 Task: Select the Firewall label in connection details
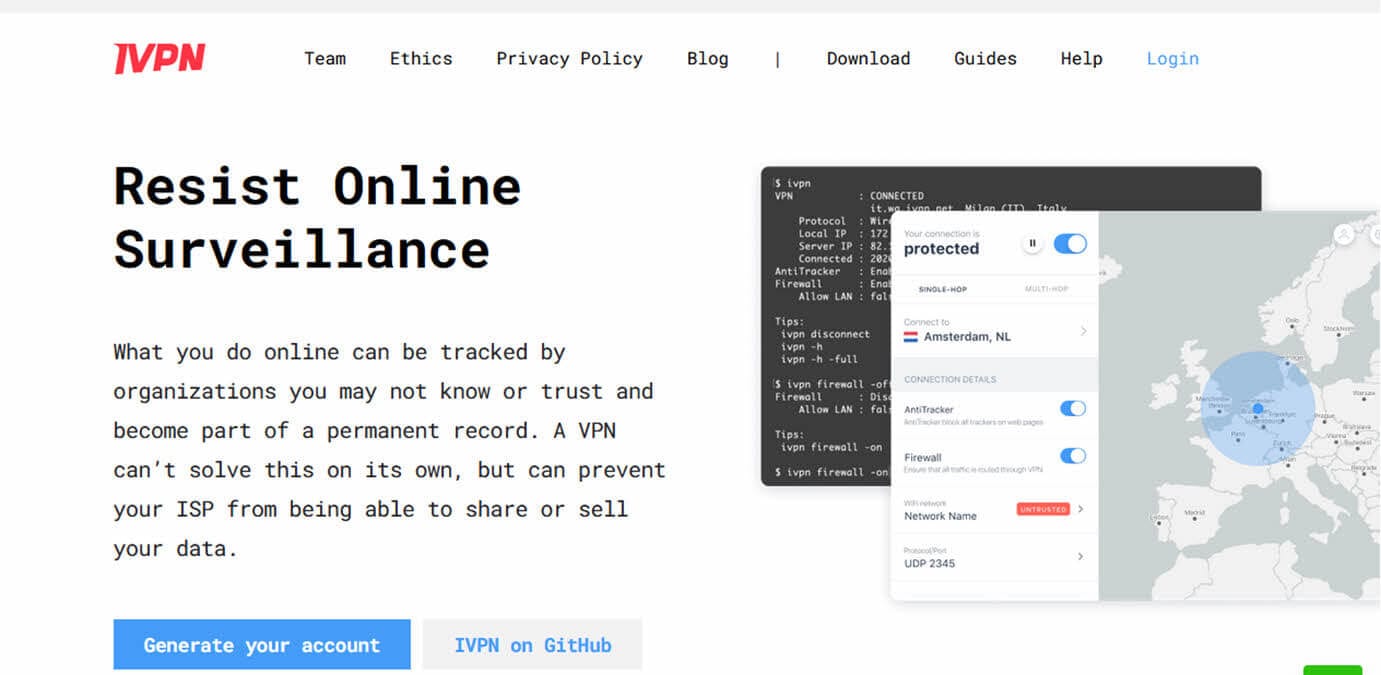(923, 458)
